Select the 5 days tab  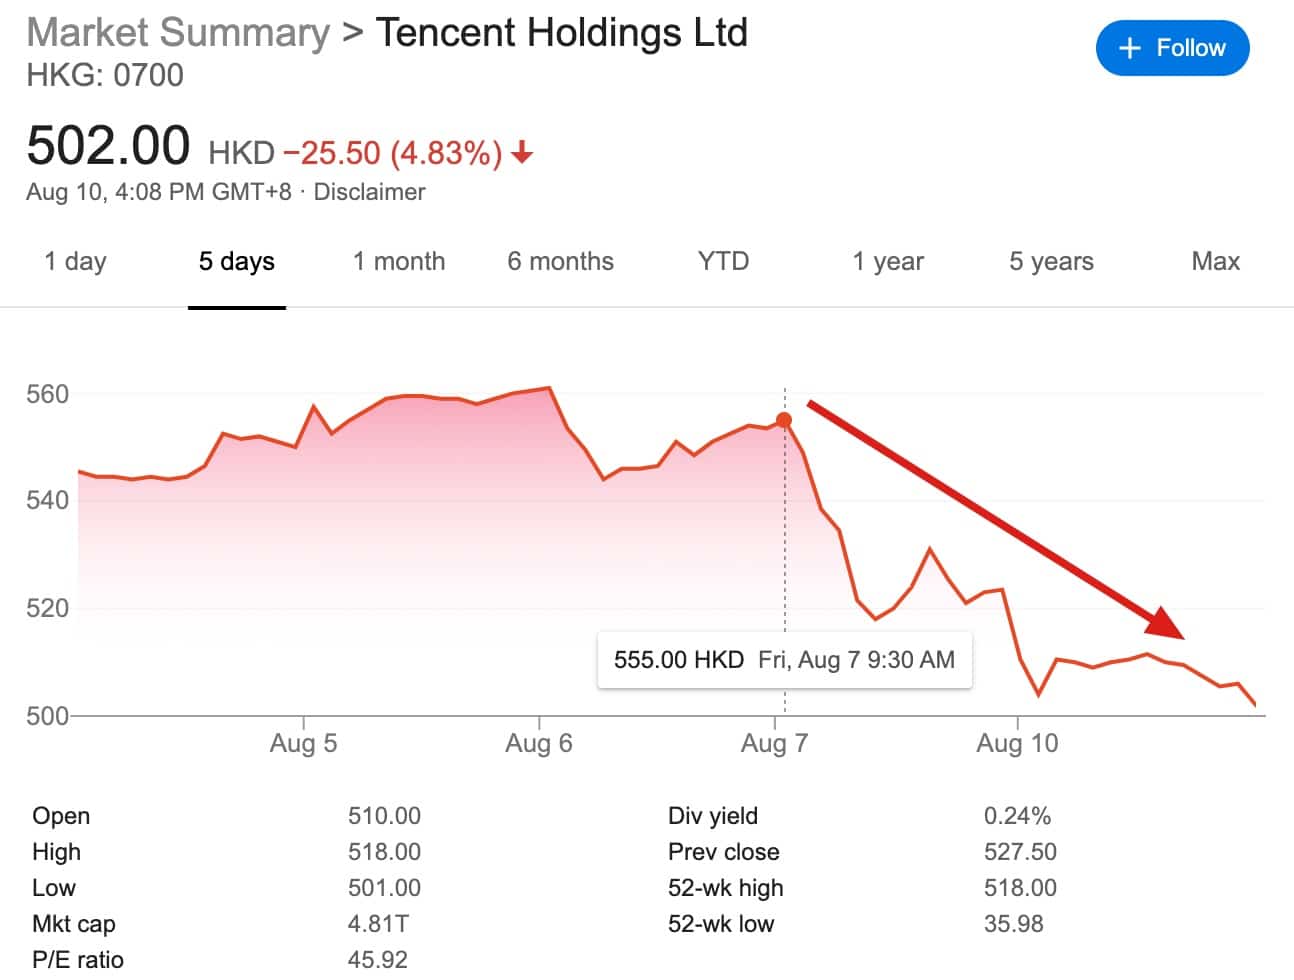point(237,262)
